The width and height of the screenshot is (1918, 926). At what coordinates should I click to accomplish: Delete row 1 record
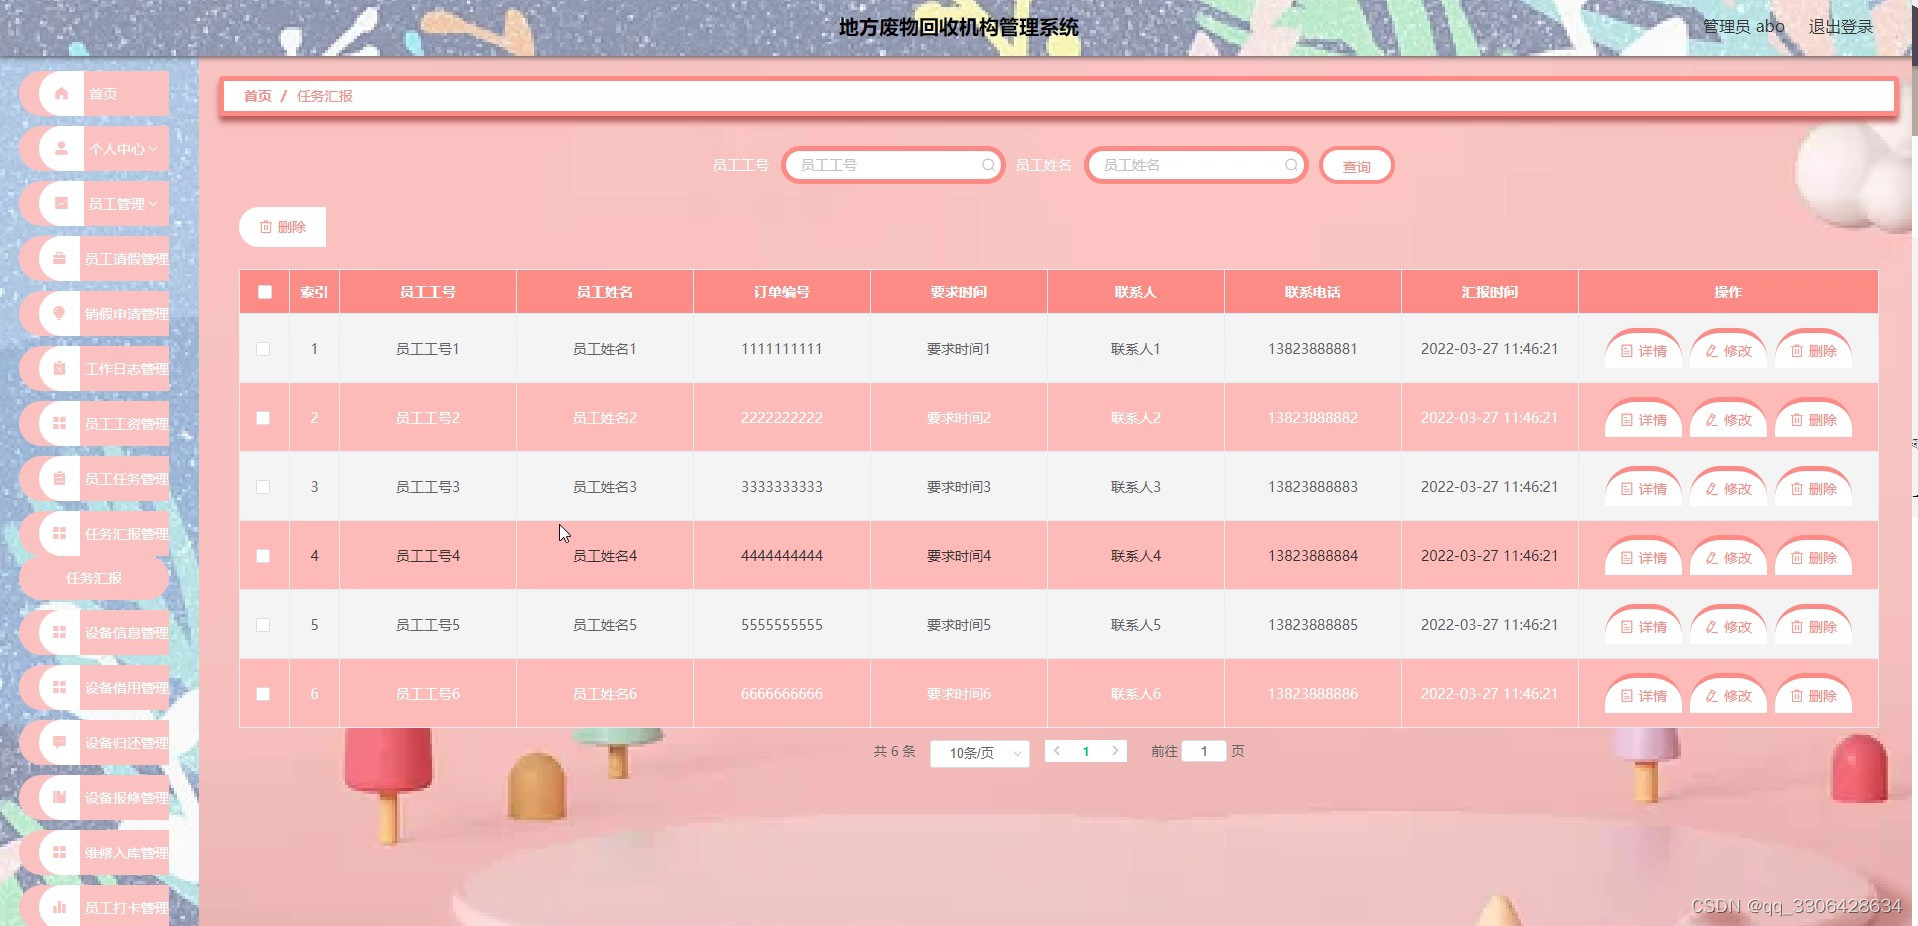point(1814,350)
